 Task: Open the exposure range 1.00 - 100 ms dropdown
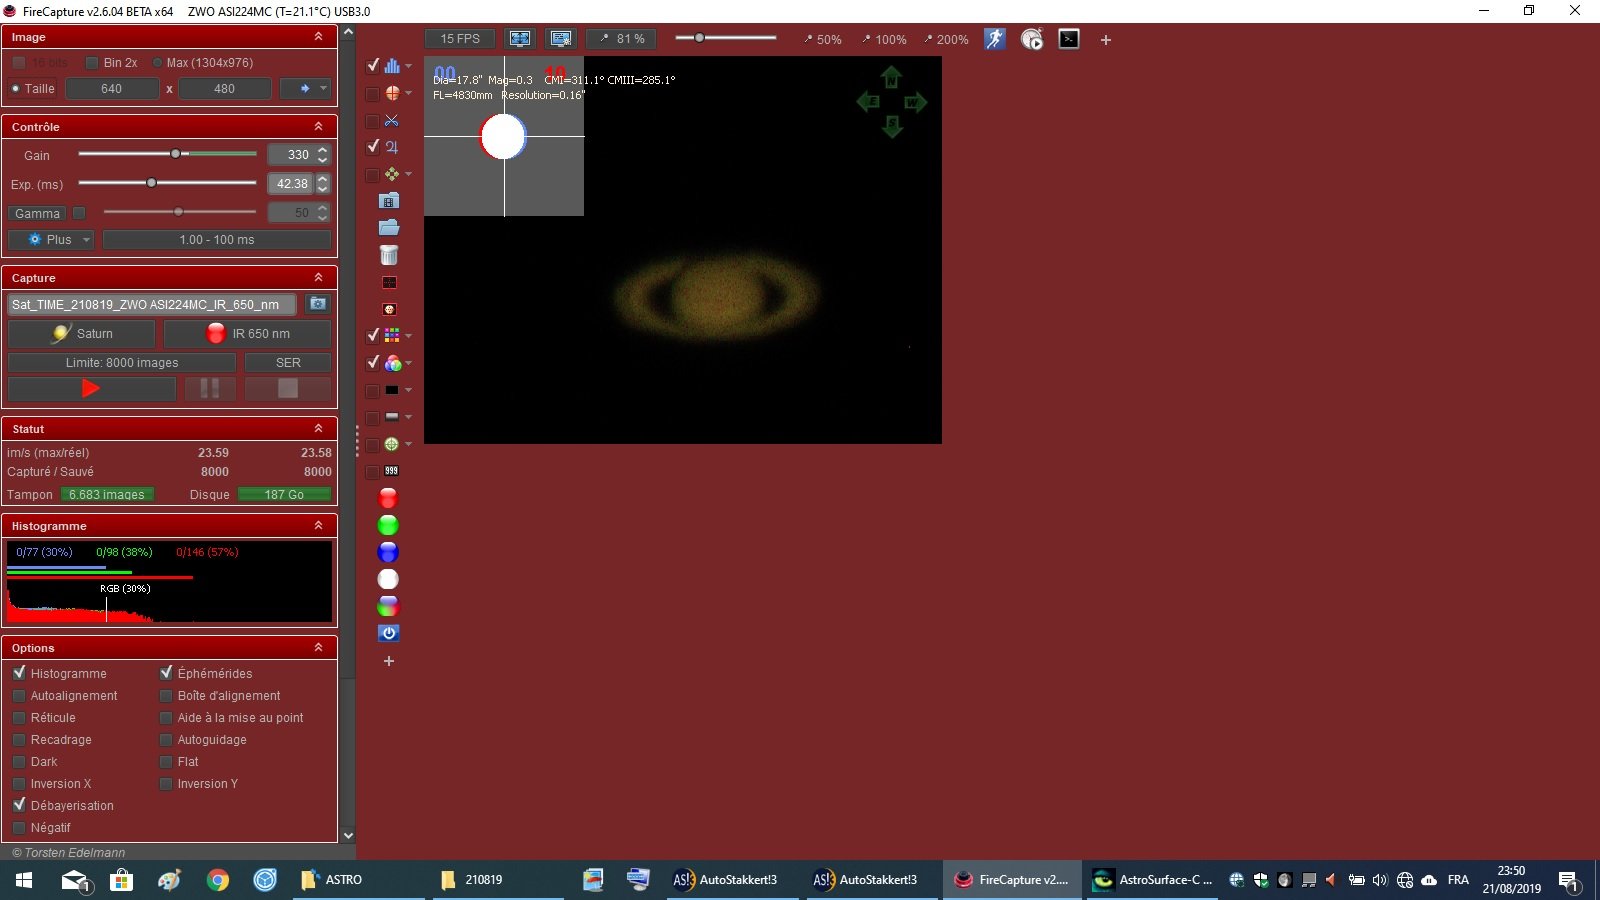tap(217, 240)
